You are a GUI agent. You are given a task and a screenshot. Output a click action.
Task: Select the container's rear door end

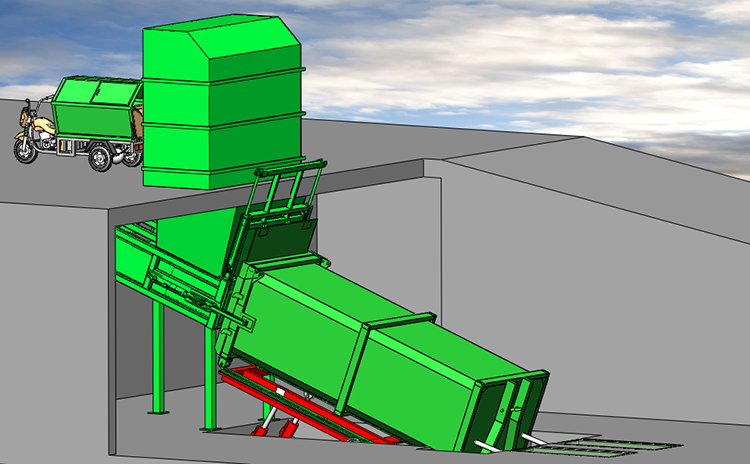(507, 411)
